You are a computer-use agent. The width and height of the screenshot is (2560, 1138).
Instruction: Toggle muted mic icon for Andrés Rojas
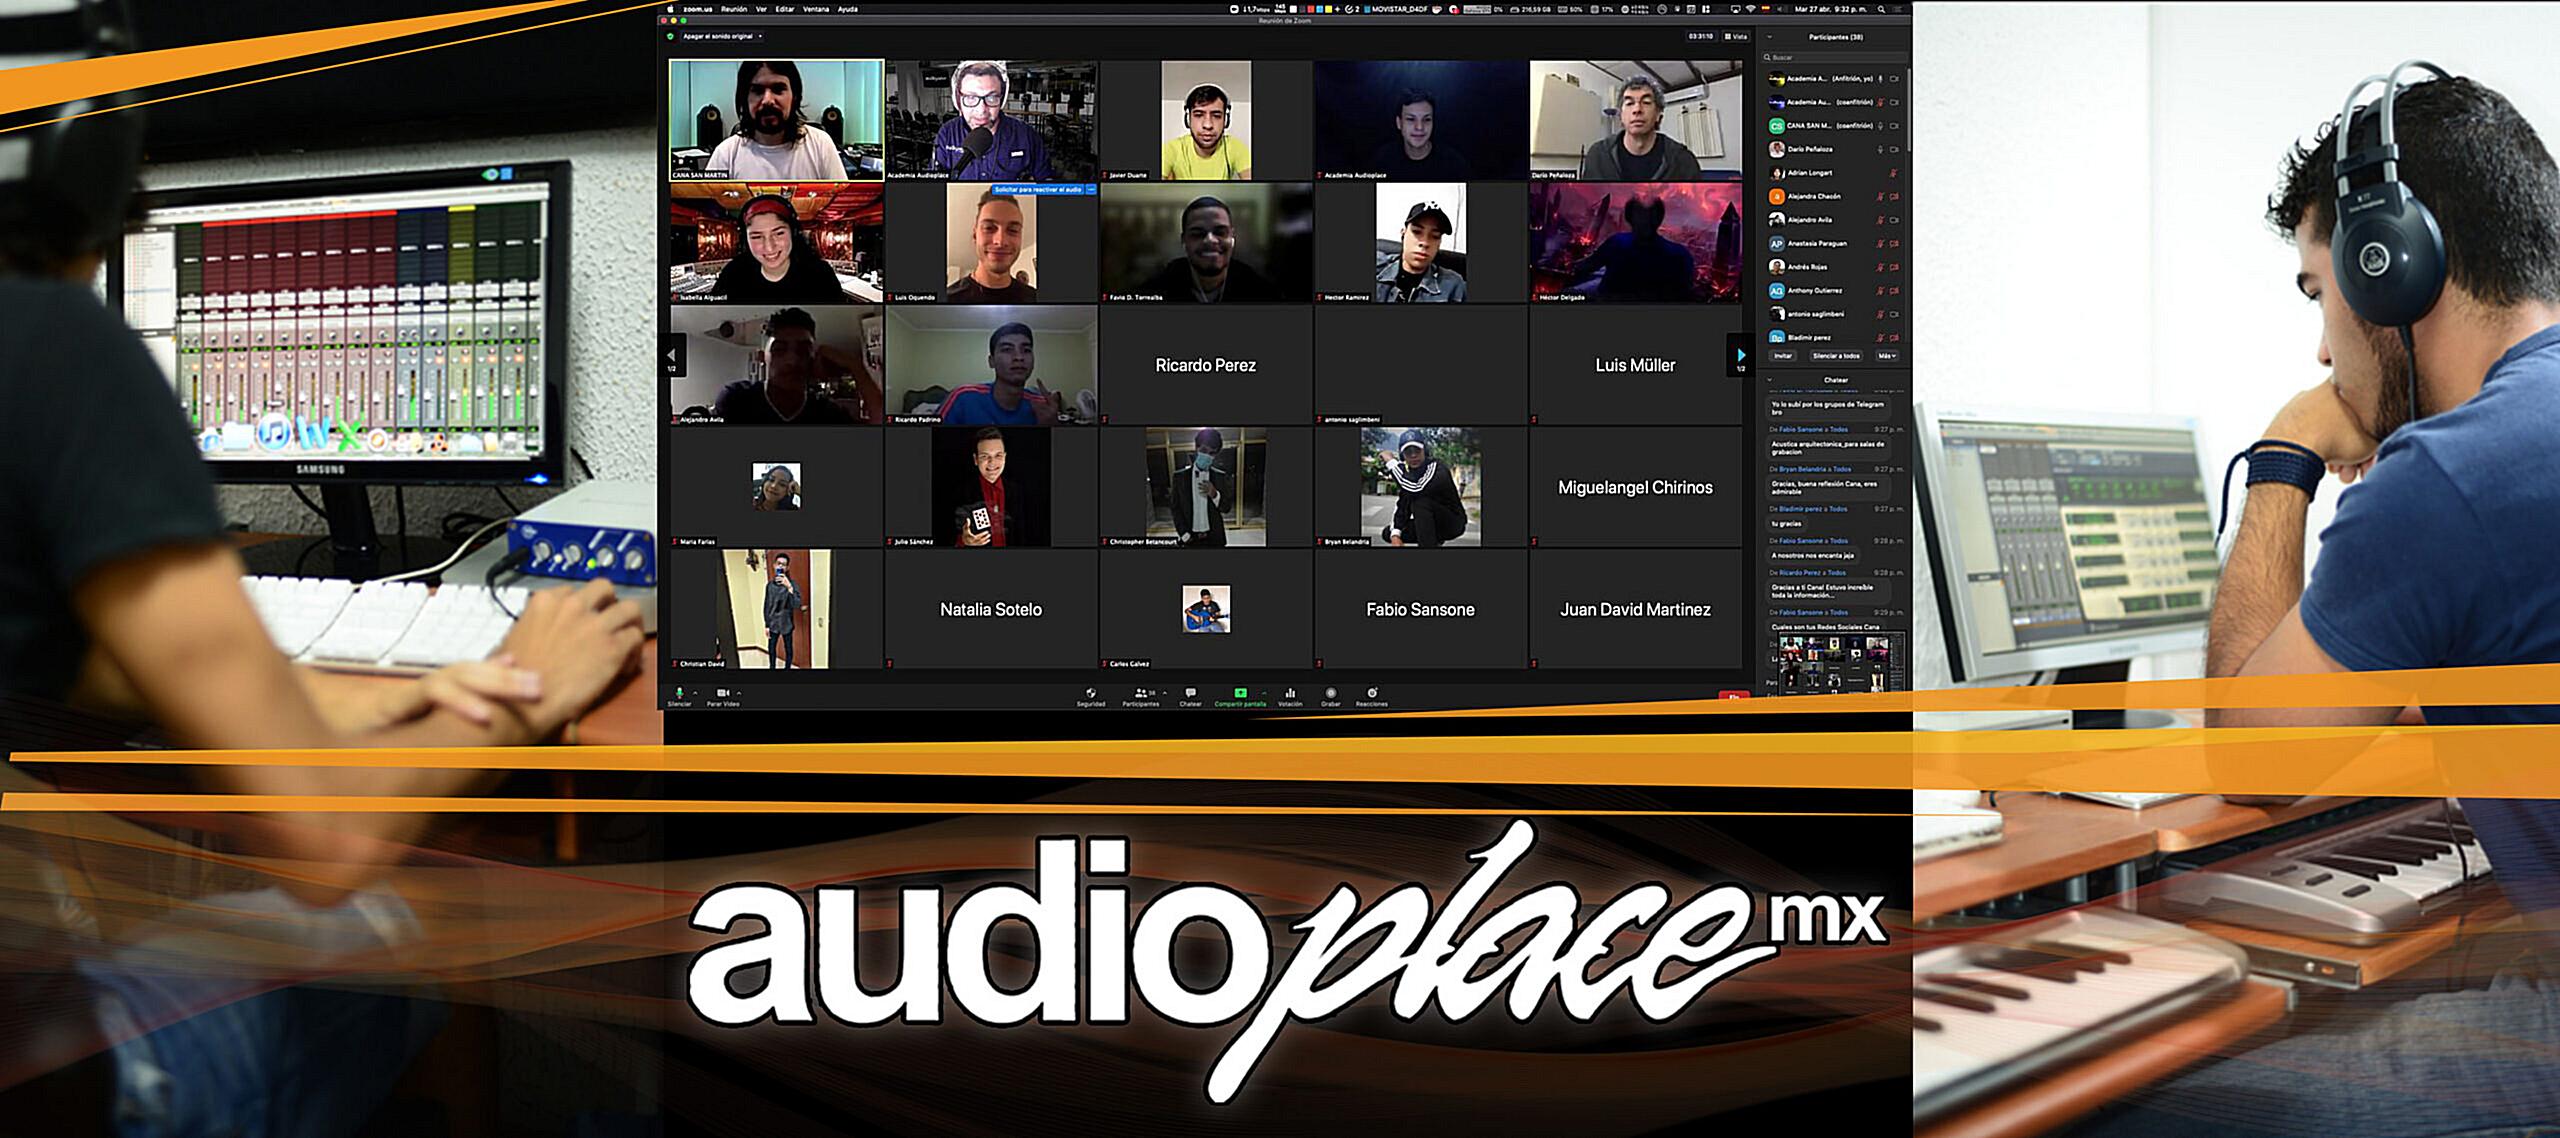pos(1880,267)
